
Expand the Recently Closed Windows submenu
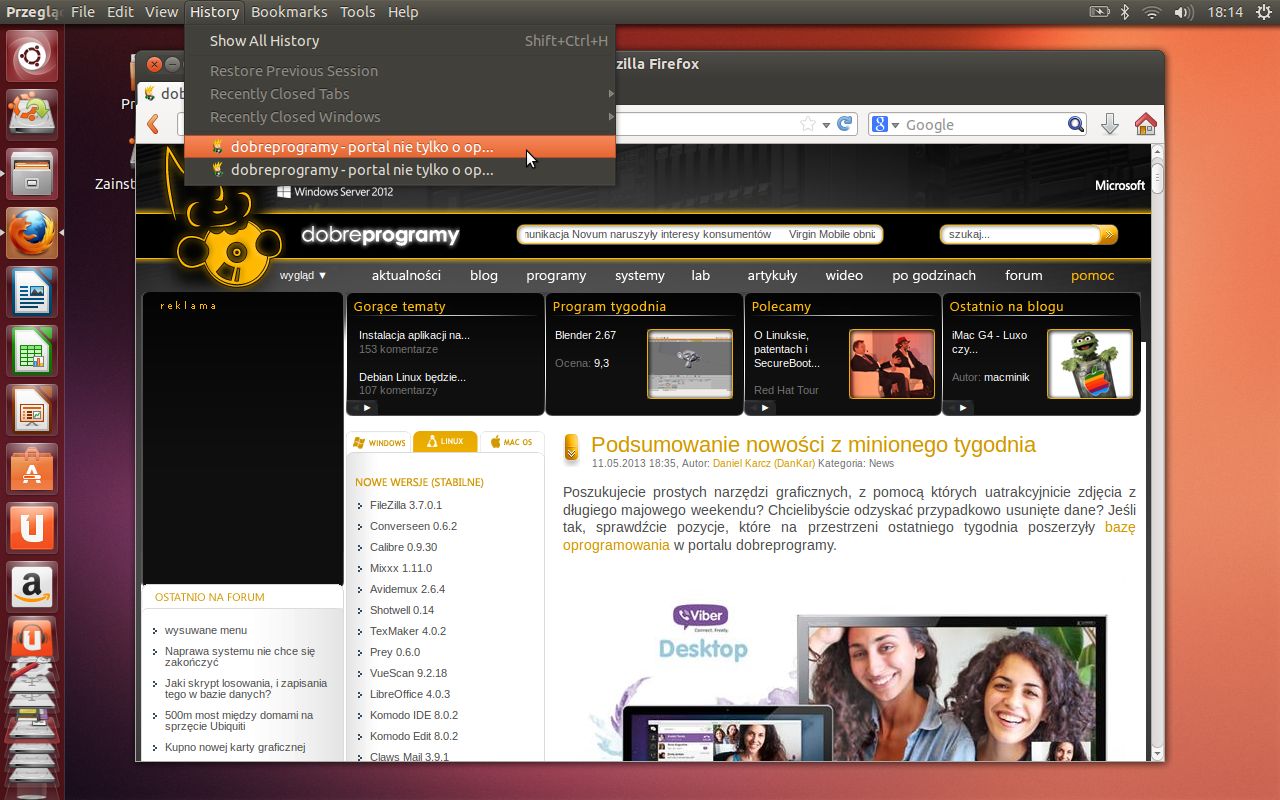point(399,117)
